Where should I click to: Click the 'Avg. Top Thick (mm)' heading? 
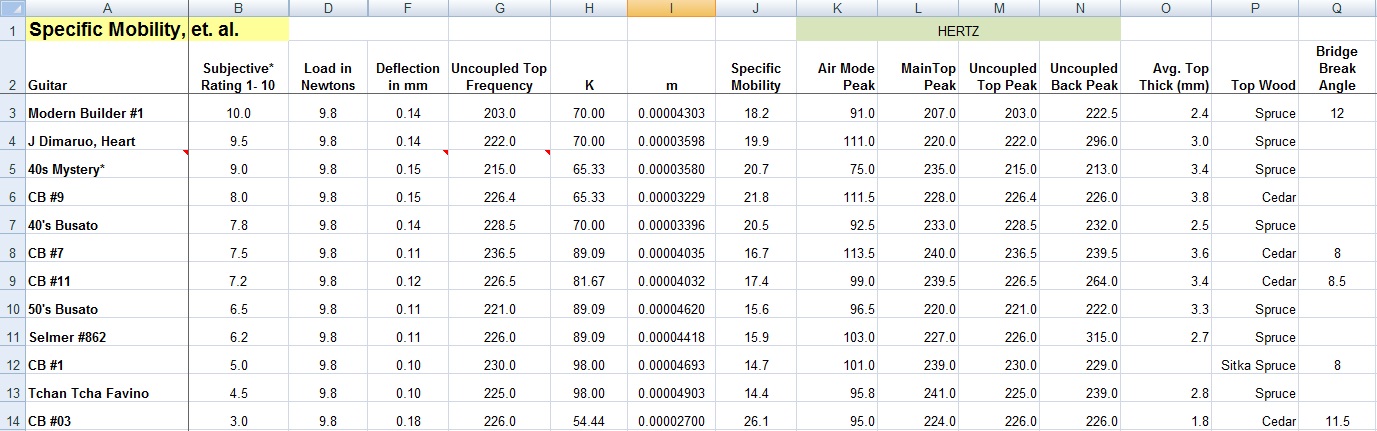pyautogui.click(x=1166, y=69)
